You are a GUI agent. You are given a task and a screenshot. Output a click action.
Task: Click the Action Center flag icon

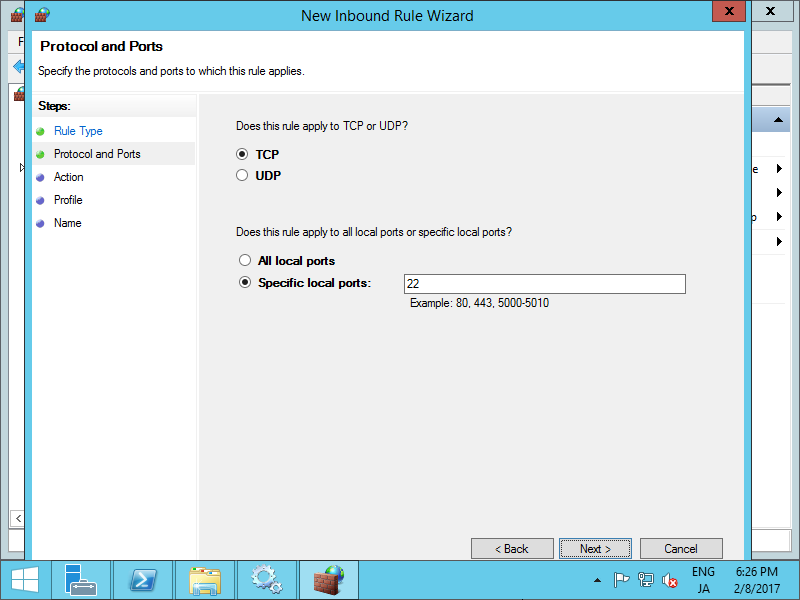621,578
